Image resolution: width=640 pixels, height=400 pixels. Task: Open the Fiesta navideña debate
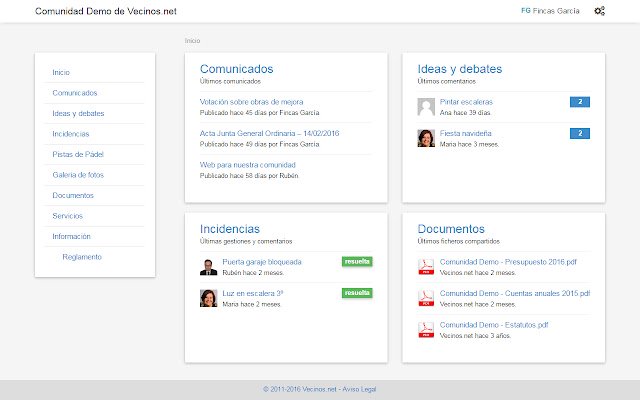pos(465,133)
